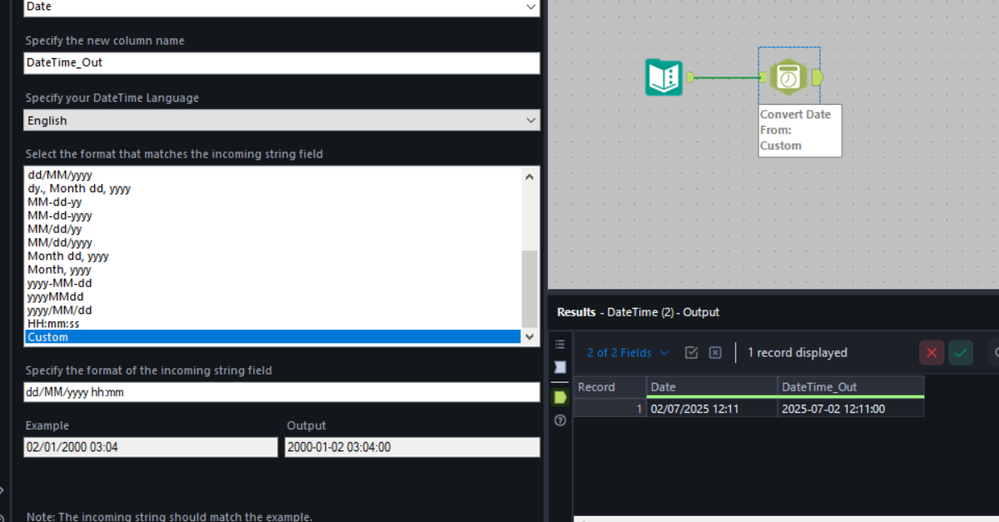Click the Output field 2000-01-02 03:04:00
This screenshot has width=999, height=522.
(412, 447)
